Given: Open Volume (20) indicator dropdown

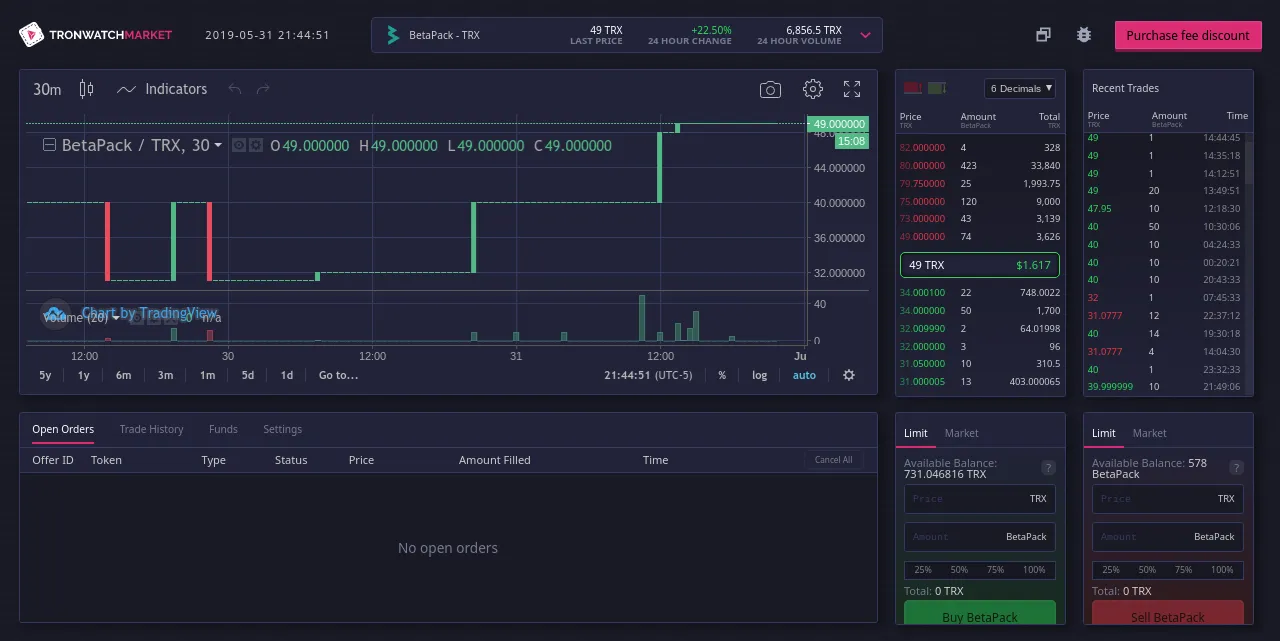Looking at the screenshot, I should coord(116,318).
